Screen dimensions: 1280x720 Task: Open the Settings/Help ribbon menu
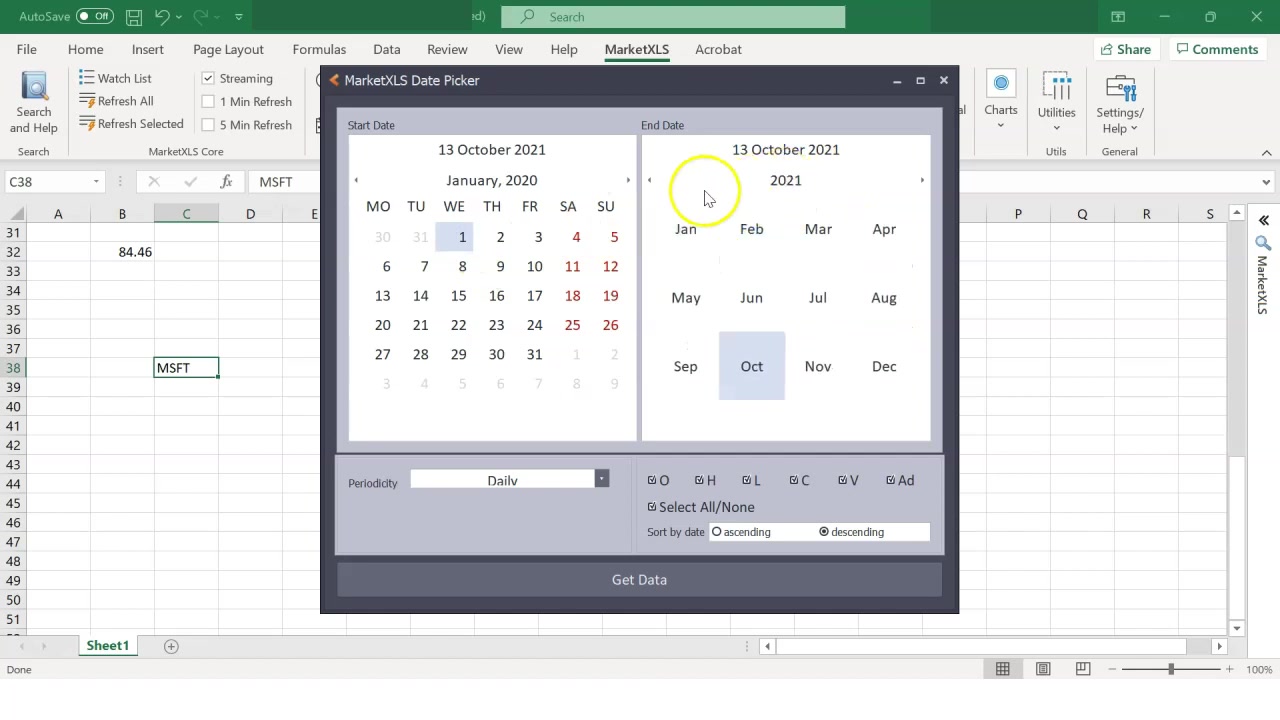1120,103
